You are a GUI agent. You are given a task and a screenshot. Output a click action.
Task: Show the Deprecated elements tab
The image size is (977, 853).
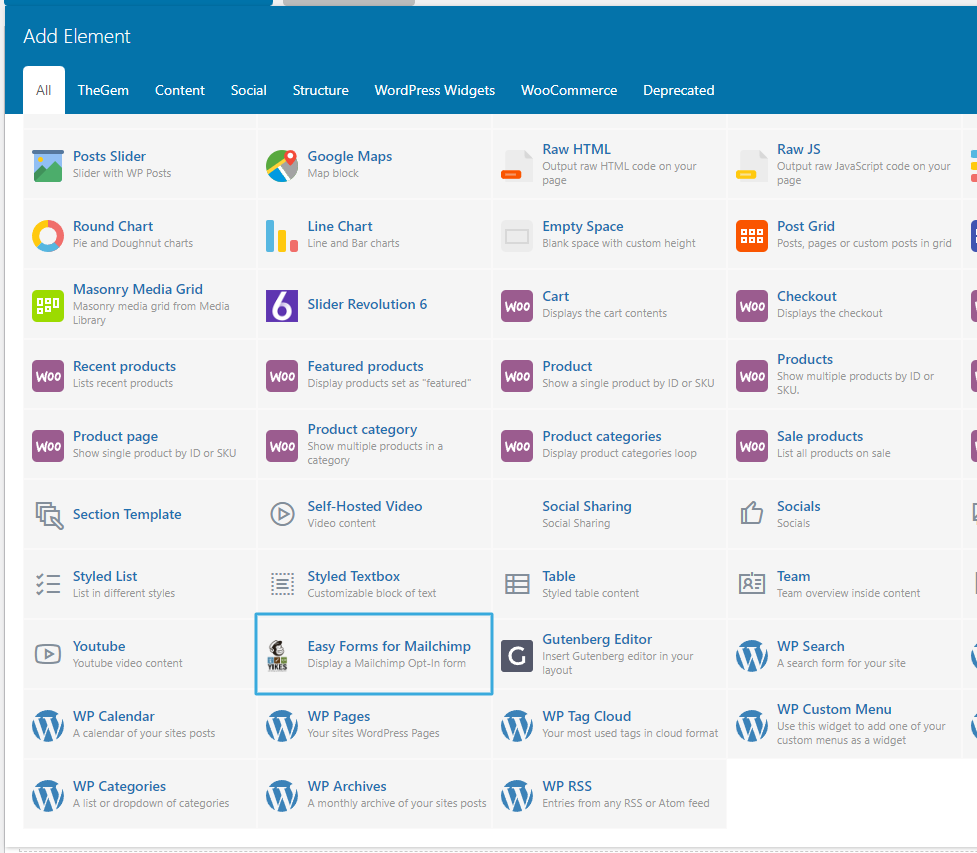tap(678, 90)
